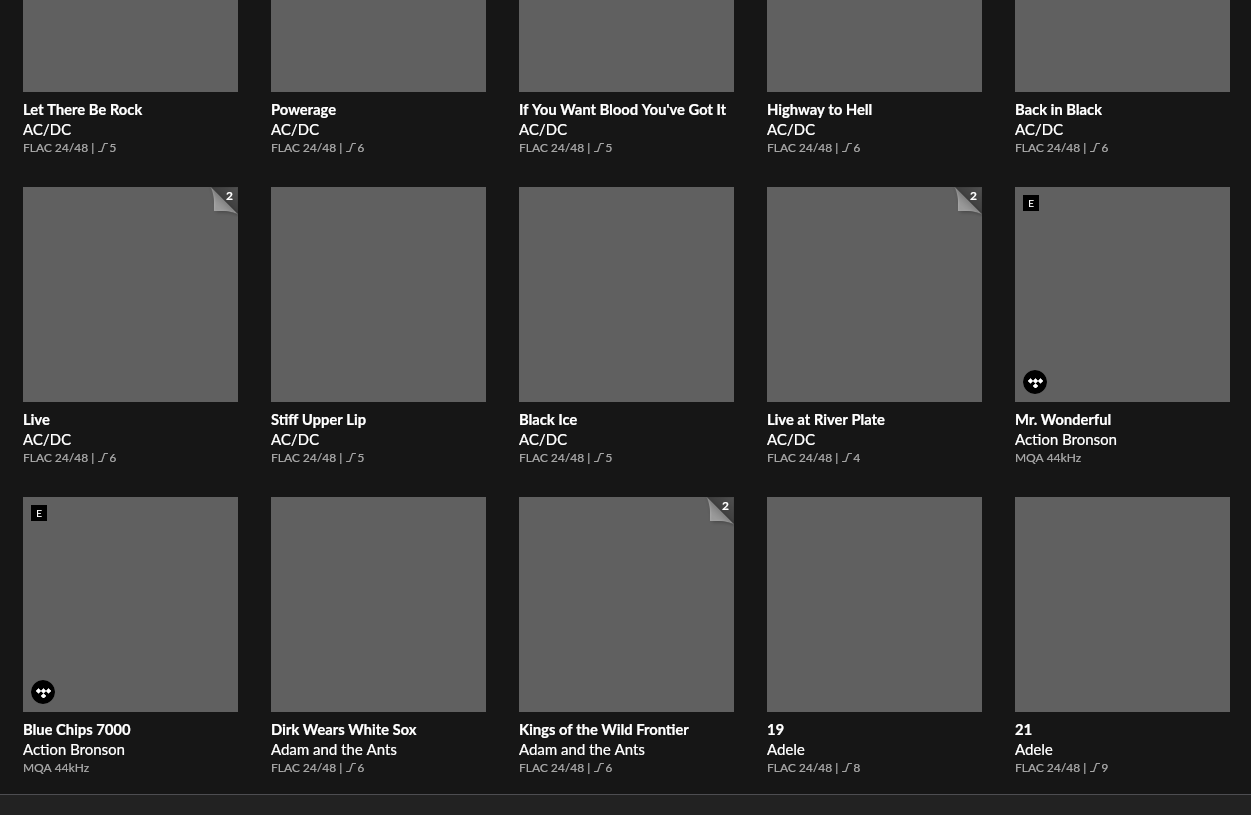Screen dimensions: 1251x815
Task: Open the Highway to Hell album cover
Action: tap(874, 45)
